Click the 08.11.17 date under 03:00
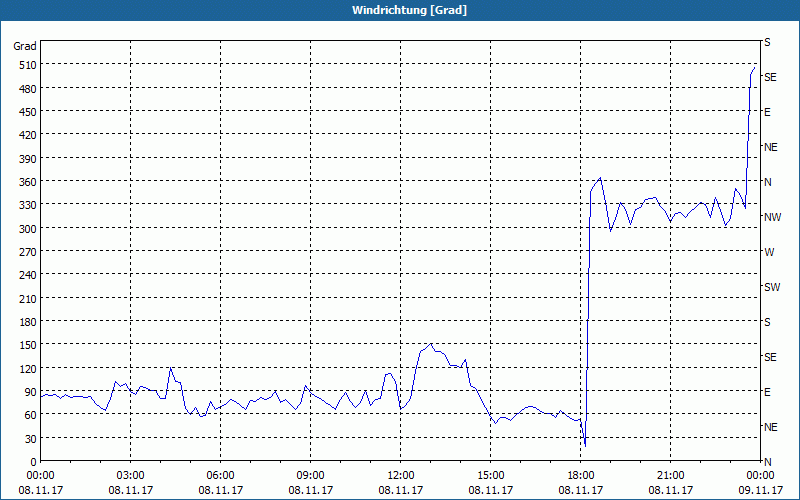800x500 pixels. click(131, 491)
